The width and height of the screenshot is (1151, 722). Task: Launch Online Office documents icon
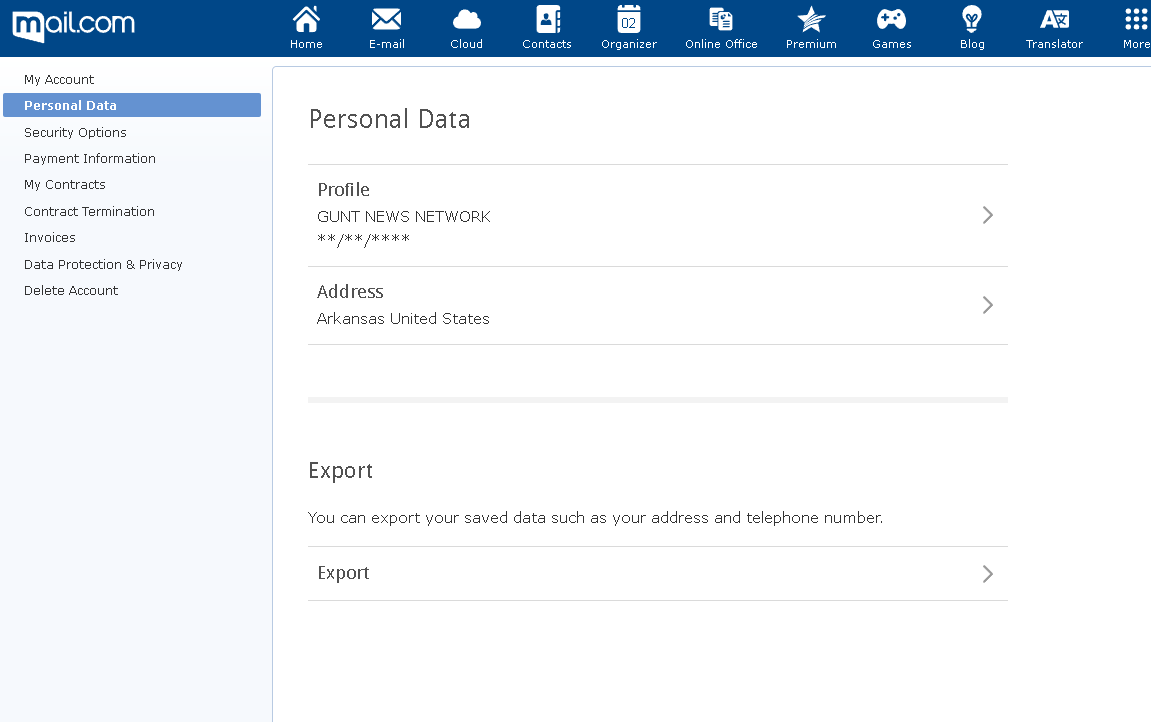[x=721, y=20]
